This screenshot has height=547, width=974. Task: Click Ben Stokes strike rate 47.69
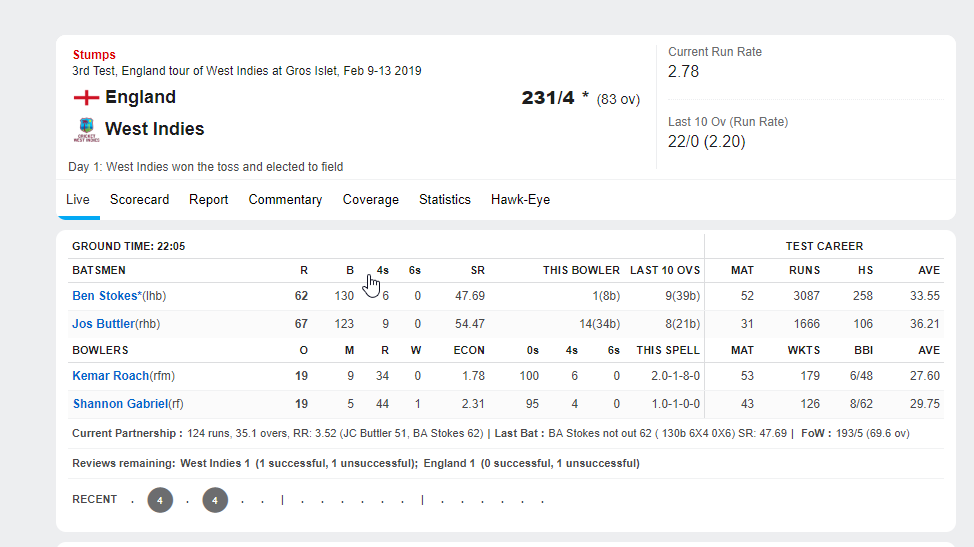pyautogui.click(x=470, y=296)
